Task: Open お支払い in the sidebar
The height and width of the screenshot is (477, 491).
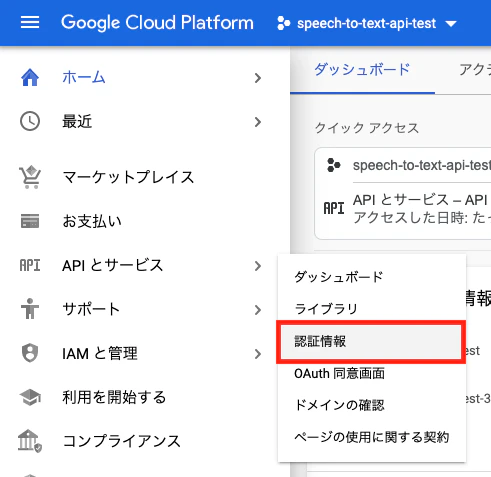Action: tap(92, 221)
